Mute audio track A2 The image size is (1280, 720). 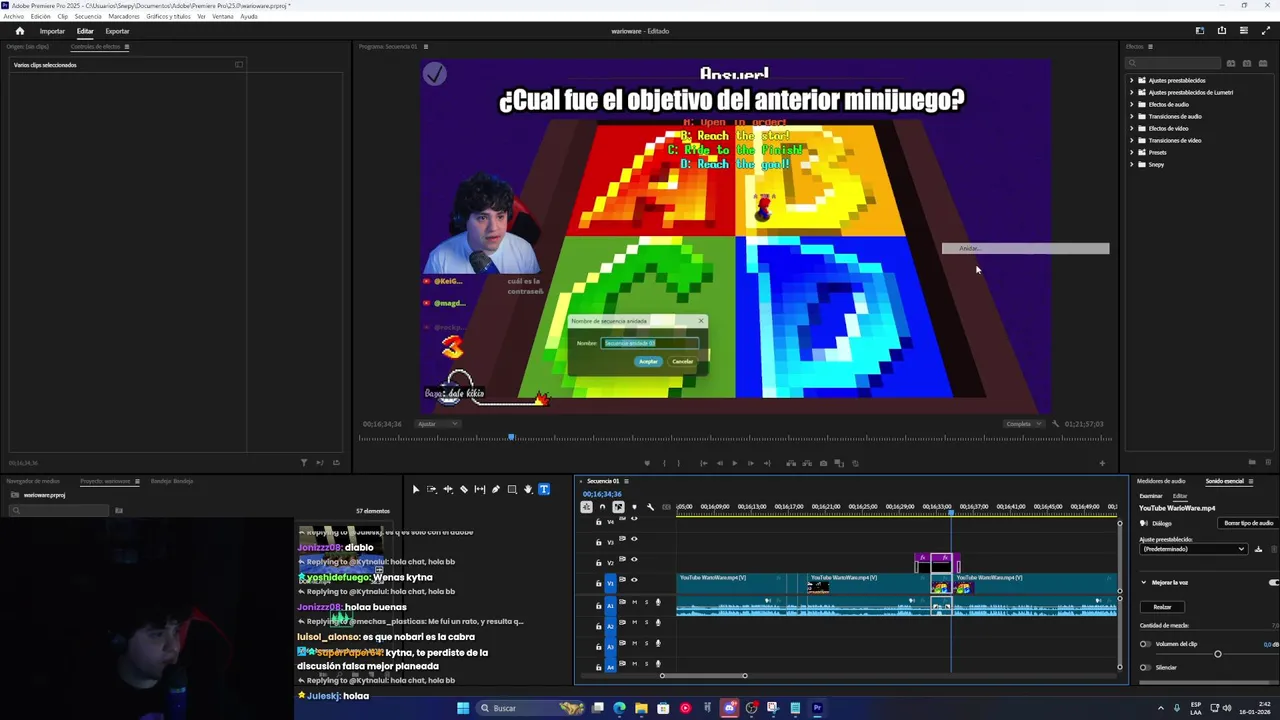coord(634,622)
